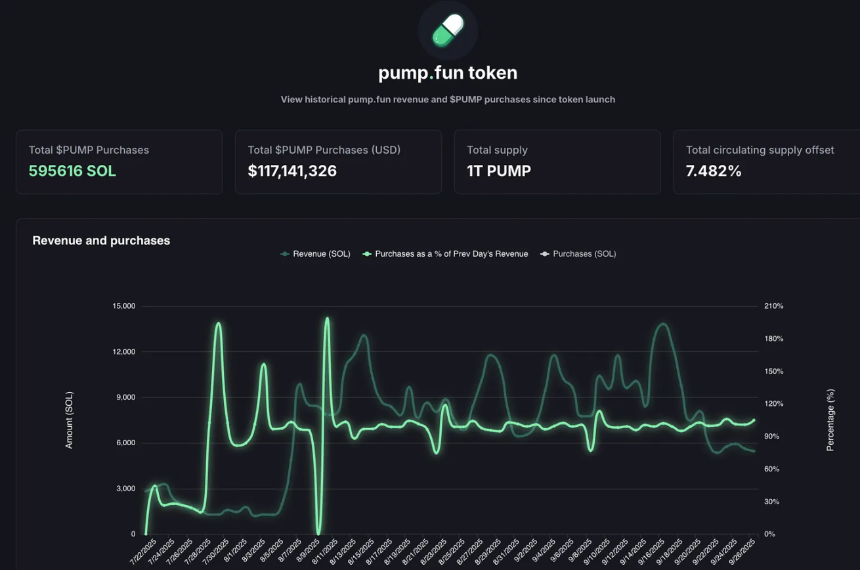Select the Total circulating supply offset card

click(766, 161)
